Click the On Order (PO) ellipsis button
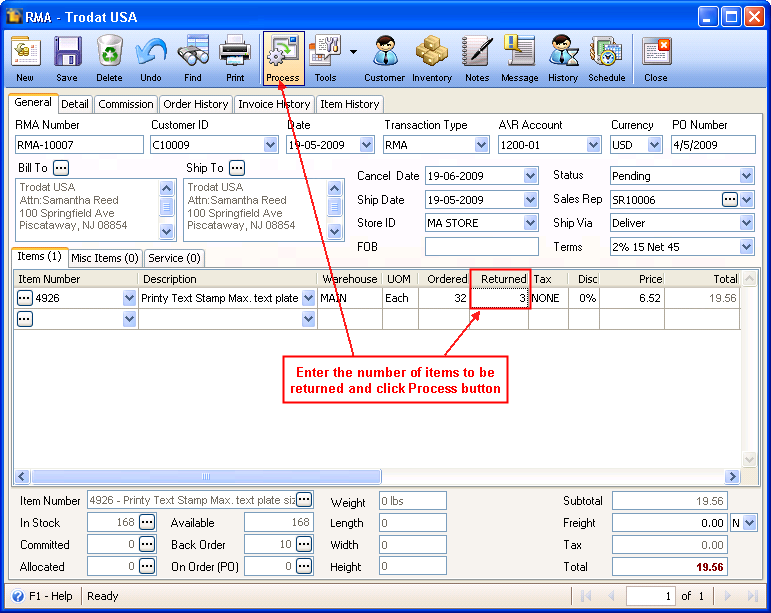The width and height of the screenshot is (771, 613). [x=304, y=566]
